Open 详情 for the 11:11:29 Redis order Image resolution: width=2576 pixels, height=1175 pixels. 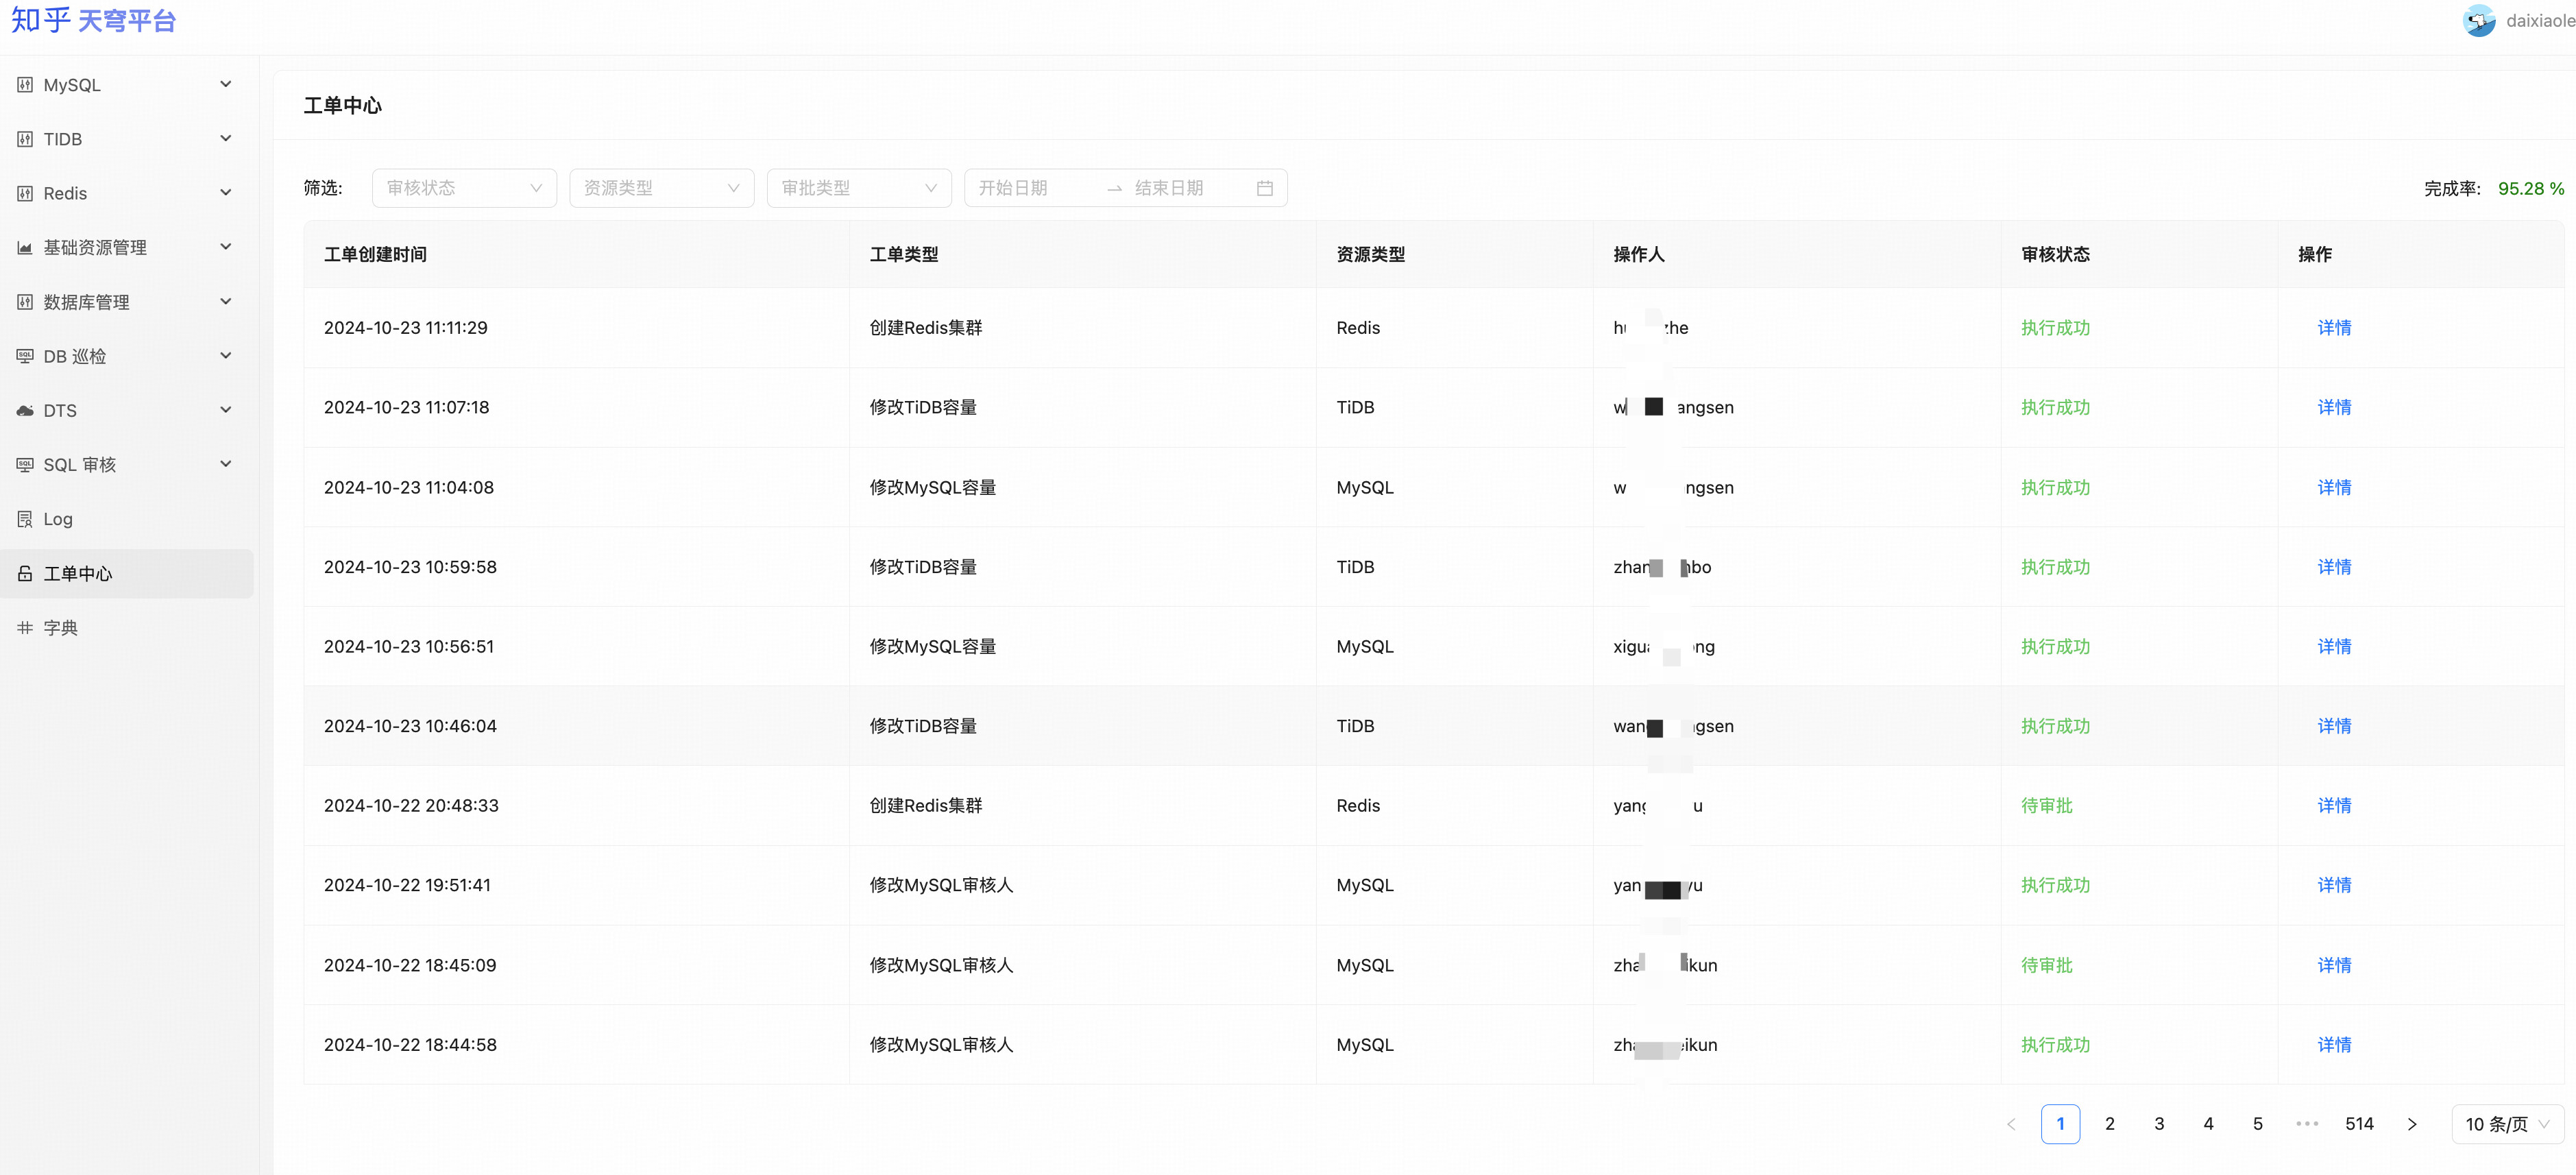[2334, 328]
